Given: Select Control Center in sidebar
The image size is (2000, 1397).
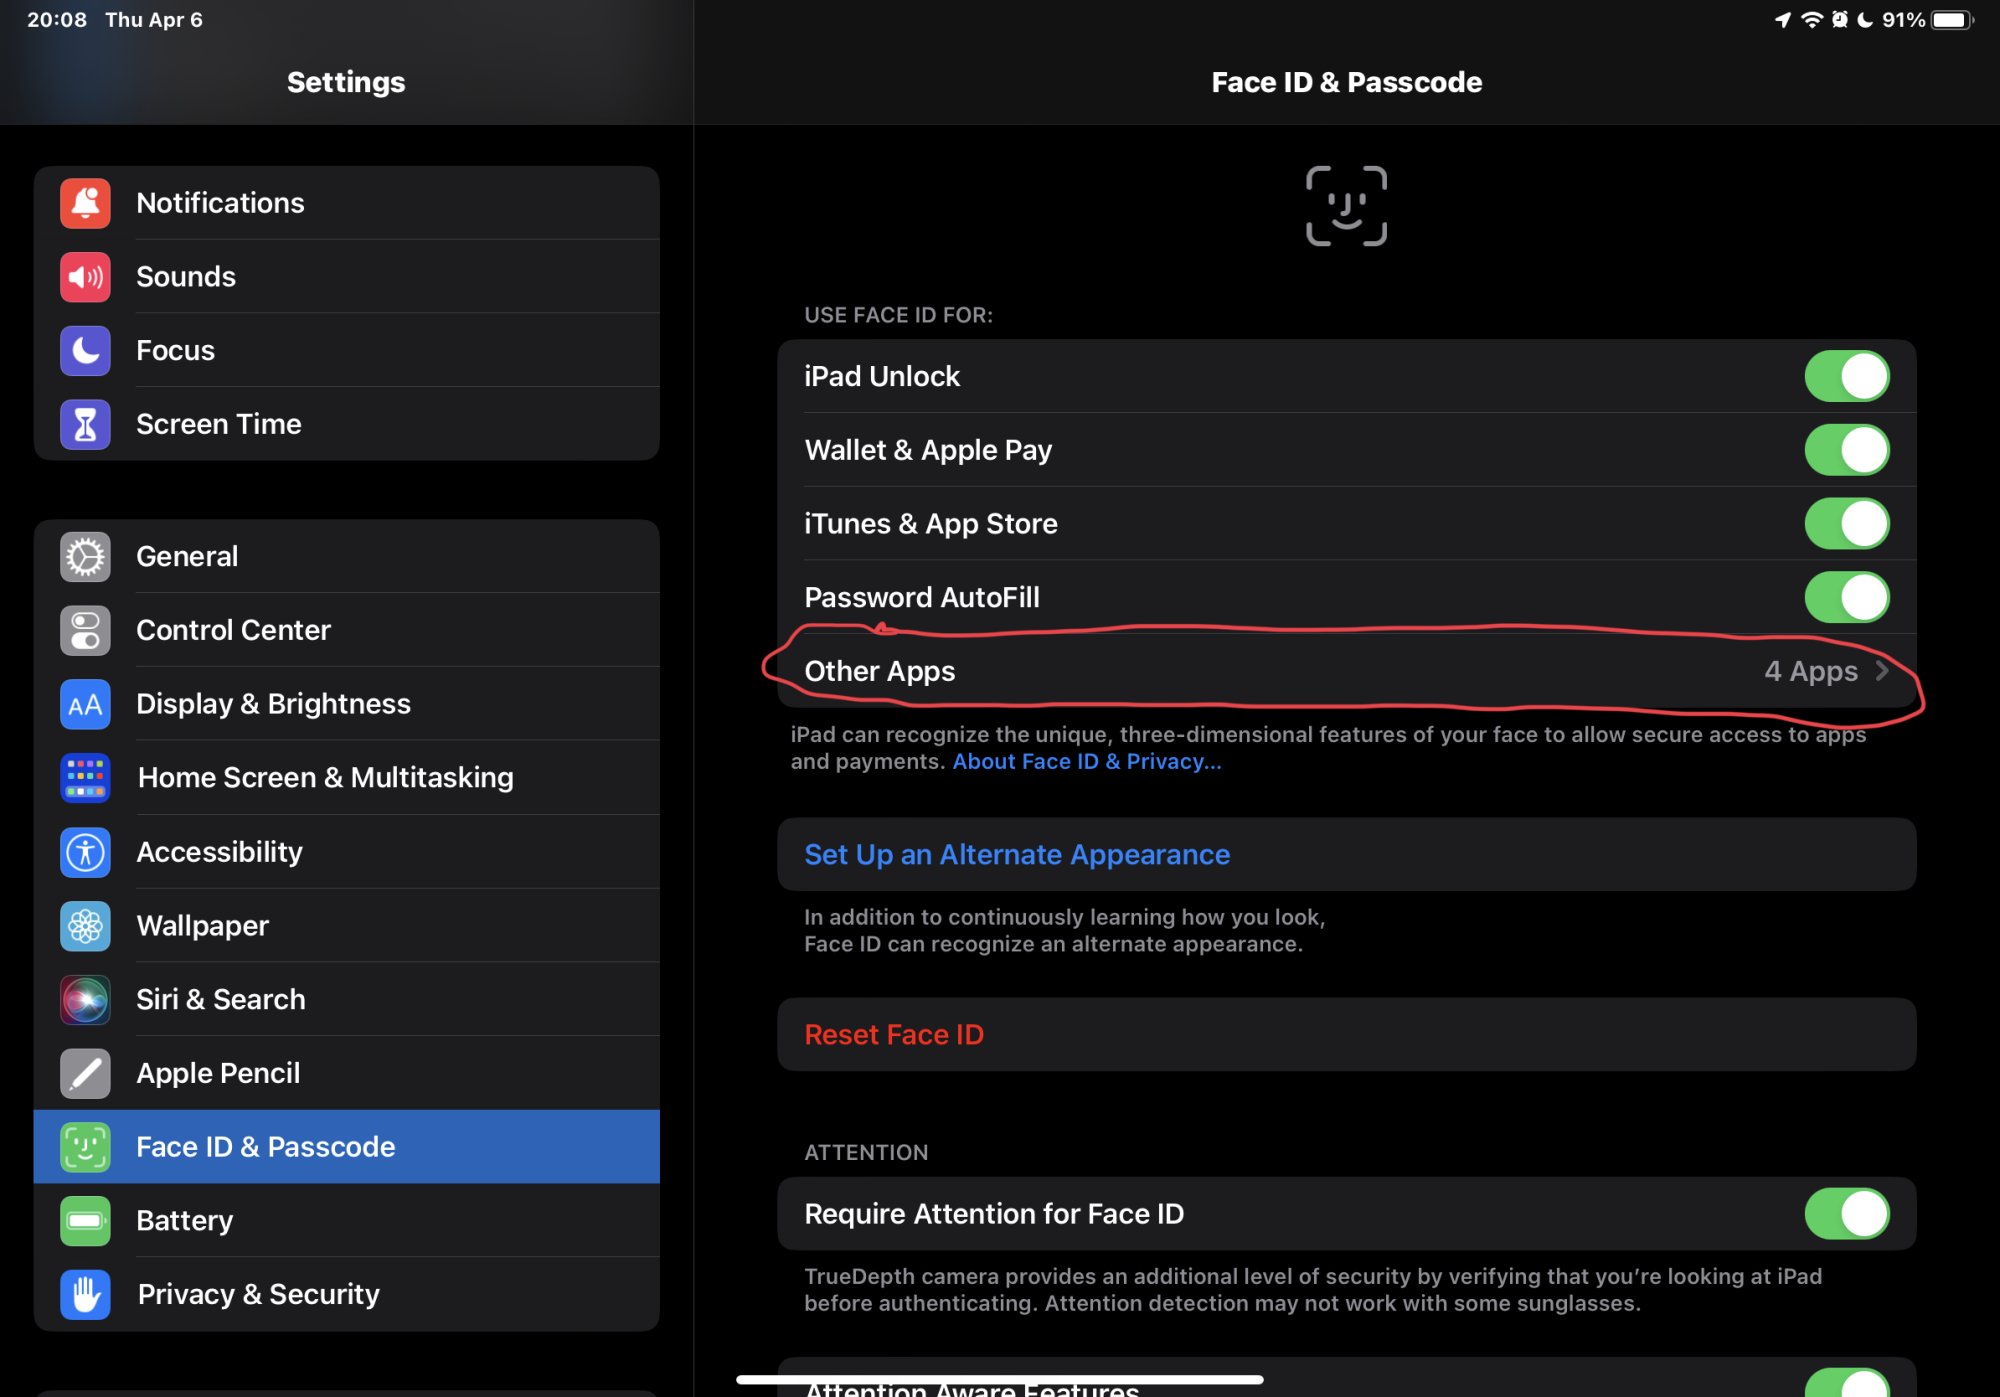Looking at the screenshot, I should pyautogui.click(x=346, y=631).
